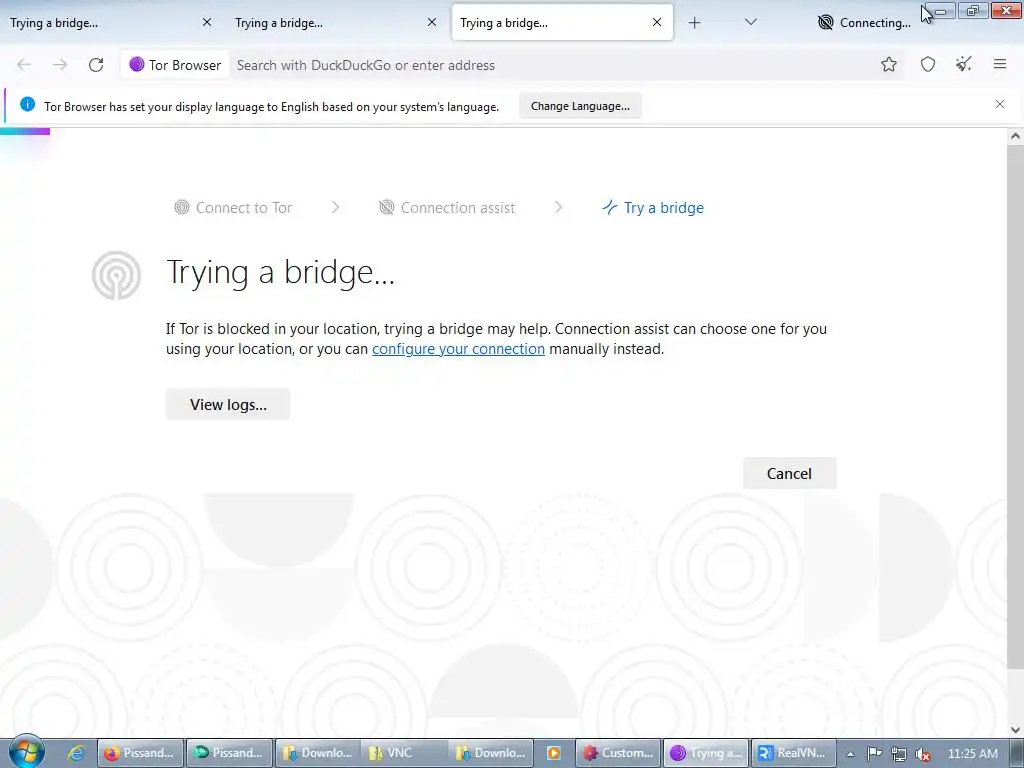Open the hamburger application menu
Image resolution: width=1024 pixels, height=768 pixels.
click(1000, 64)
